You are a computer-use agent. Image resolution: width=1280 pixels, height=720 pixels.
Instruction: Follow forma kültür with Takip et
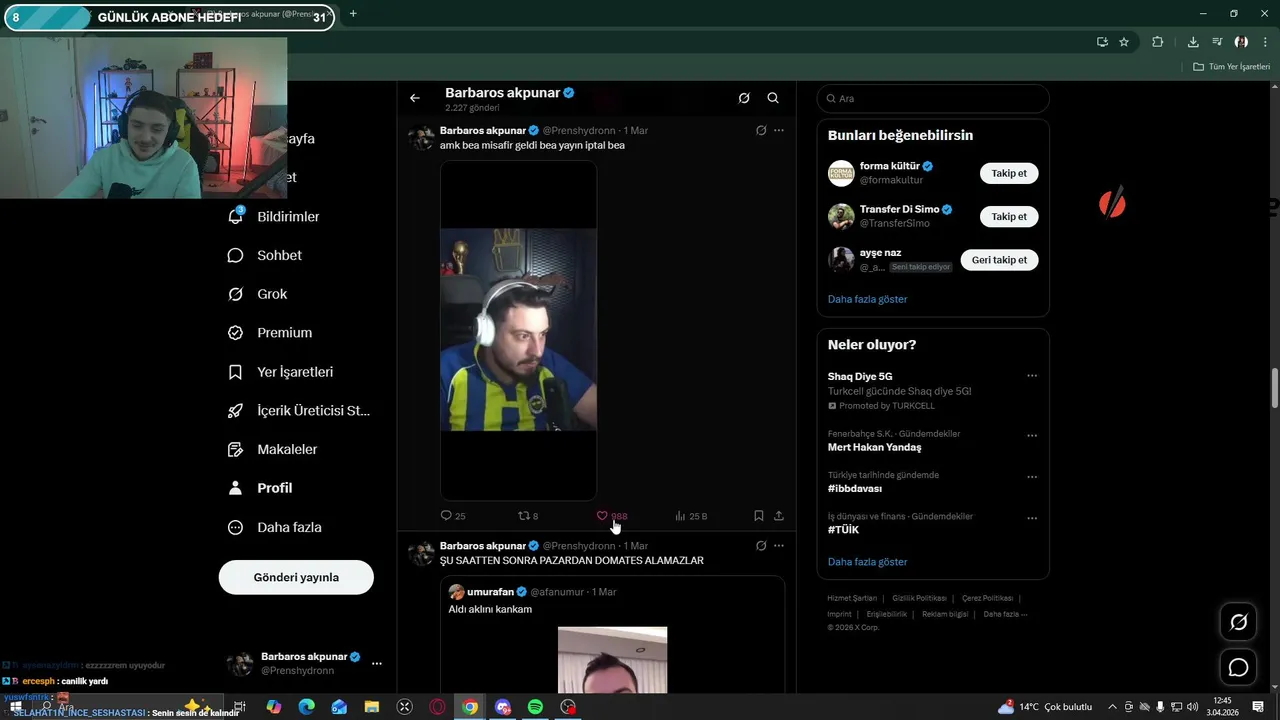pos(1009,173)
